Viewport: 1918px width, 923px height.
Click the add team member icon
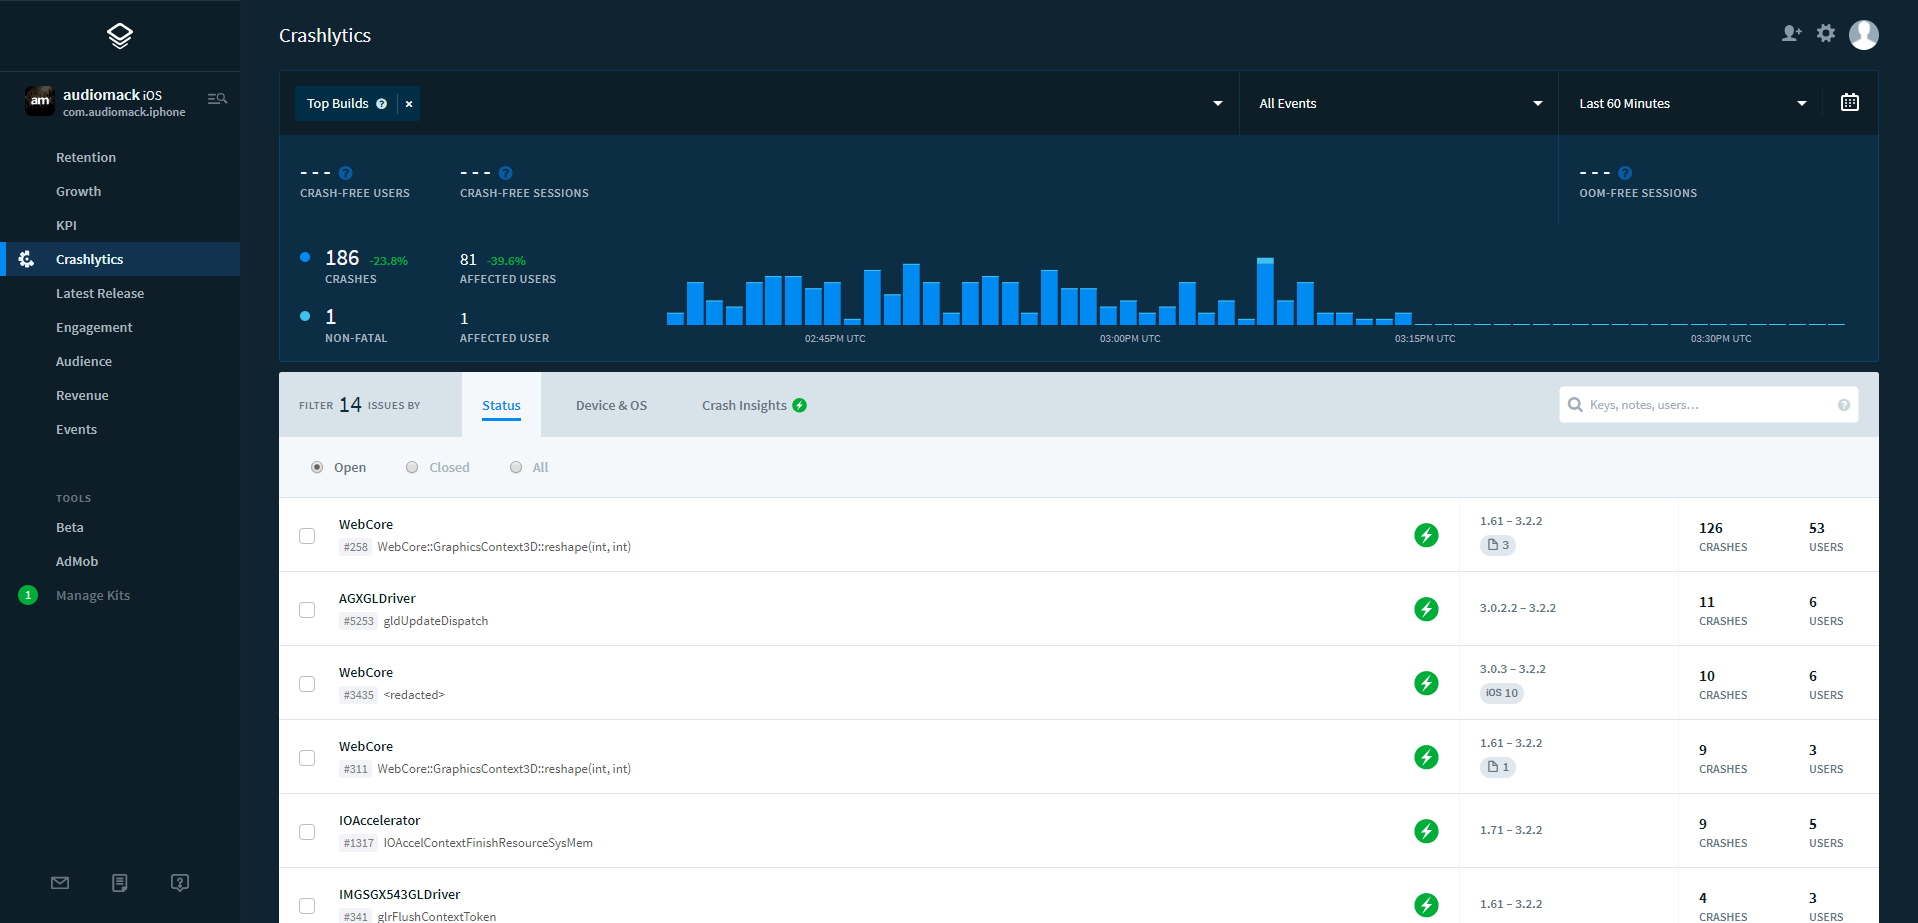[x=1791, y=34]
